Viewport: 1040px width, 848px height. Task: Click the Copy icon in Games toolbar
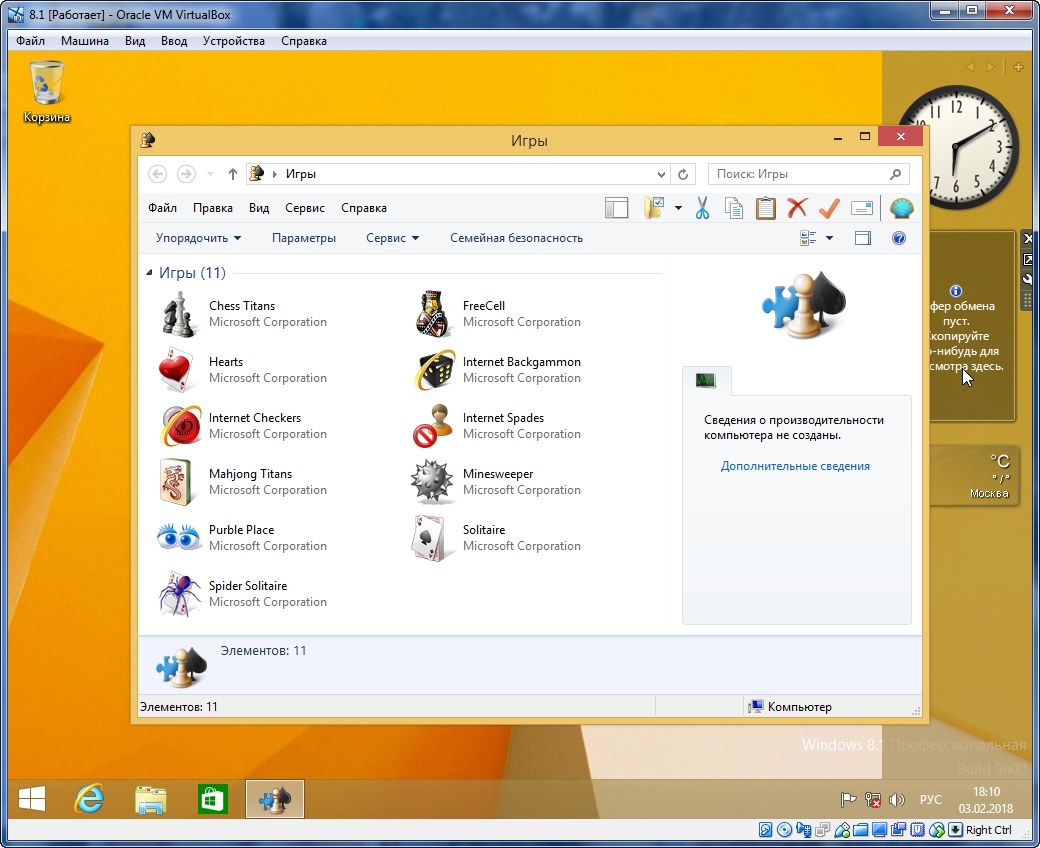(734, 208)
